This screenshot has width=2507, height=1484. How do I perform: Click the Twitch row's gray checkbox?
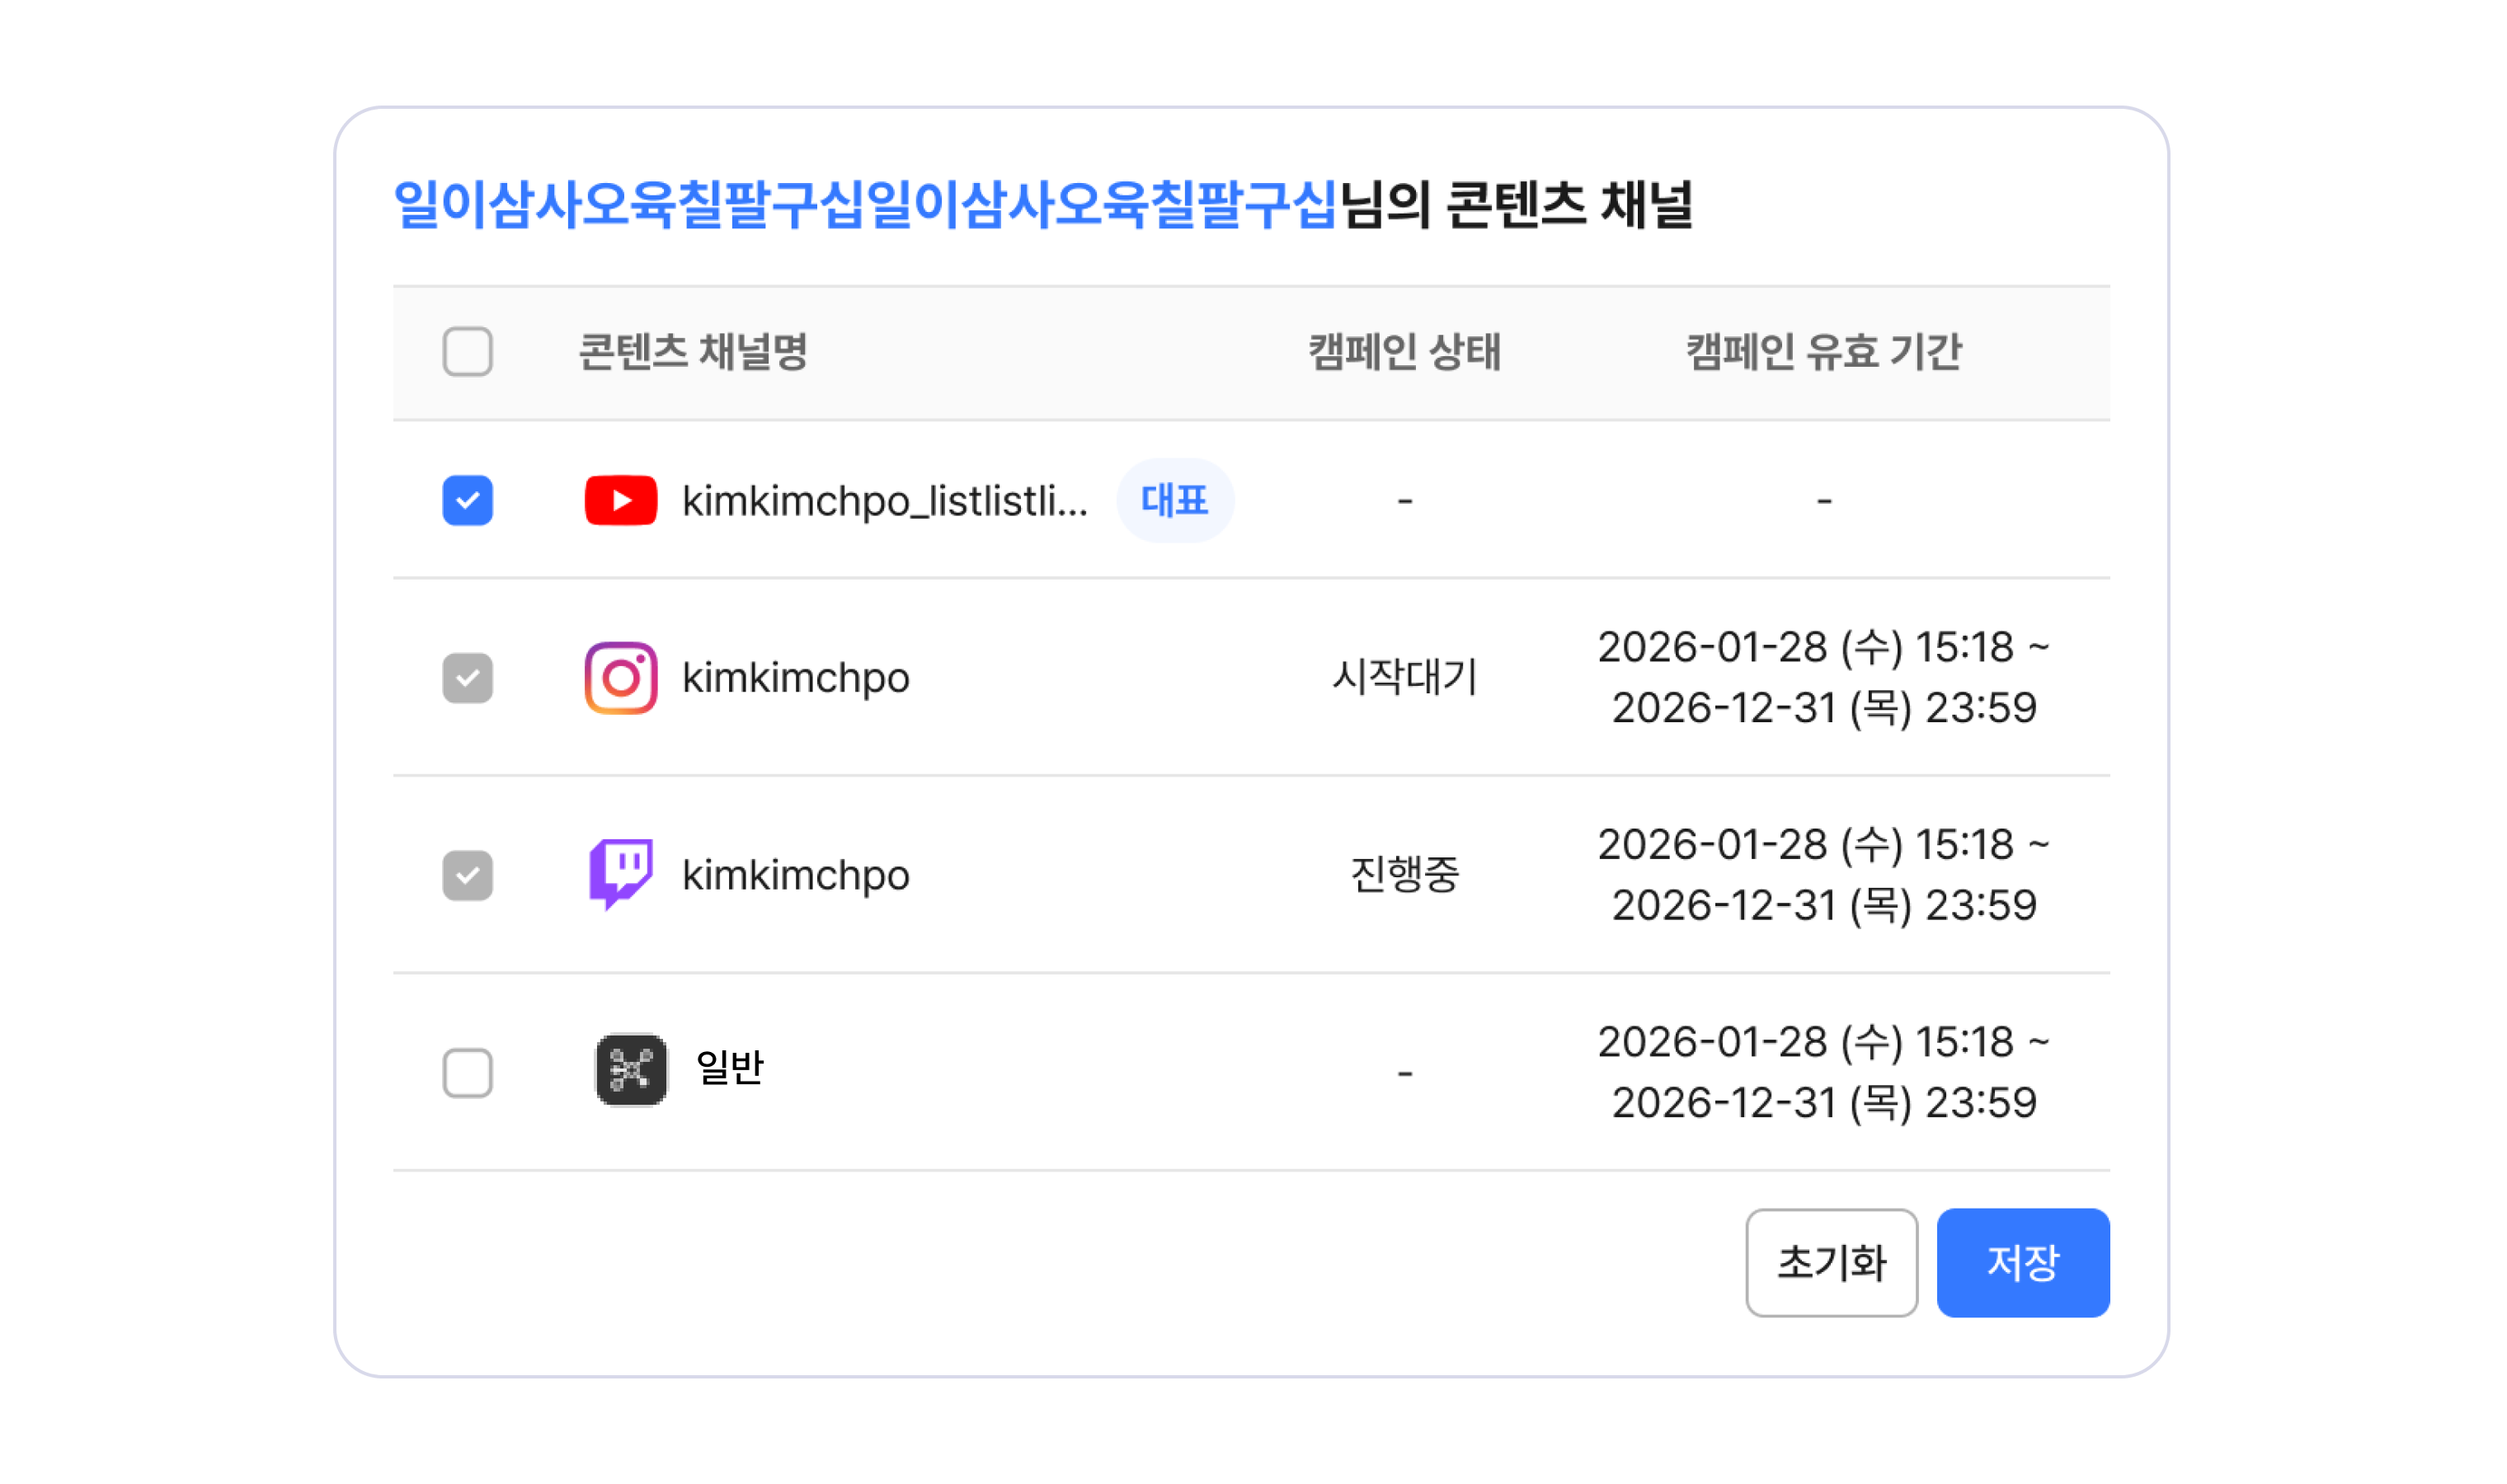tap(467, 875)
